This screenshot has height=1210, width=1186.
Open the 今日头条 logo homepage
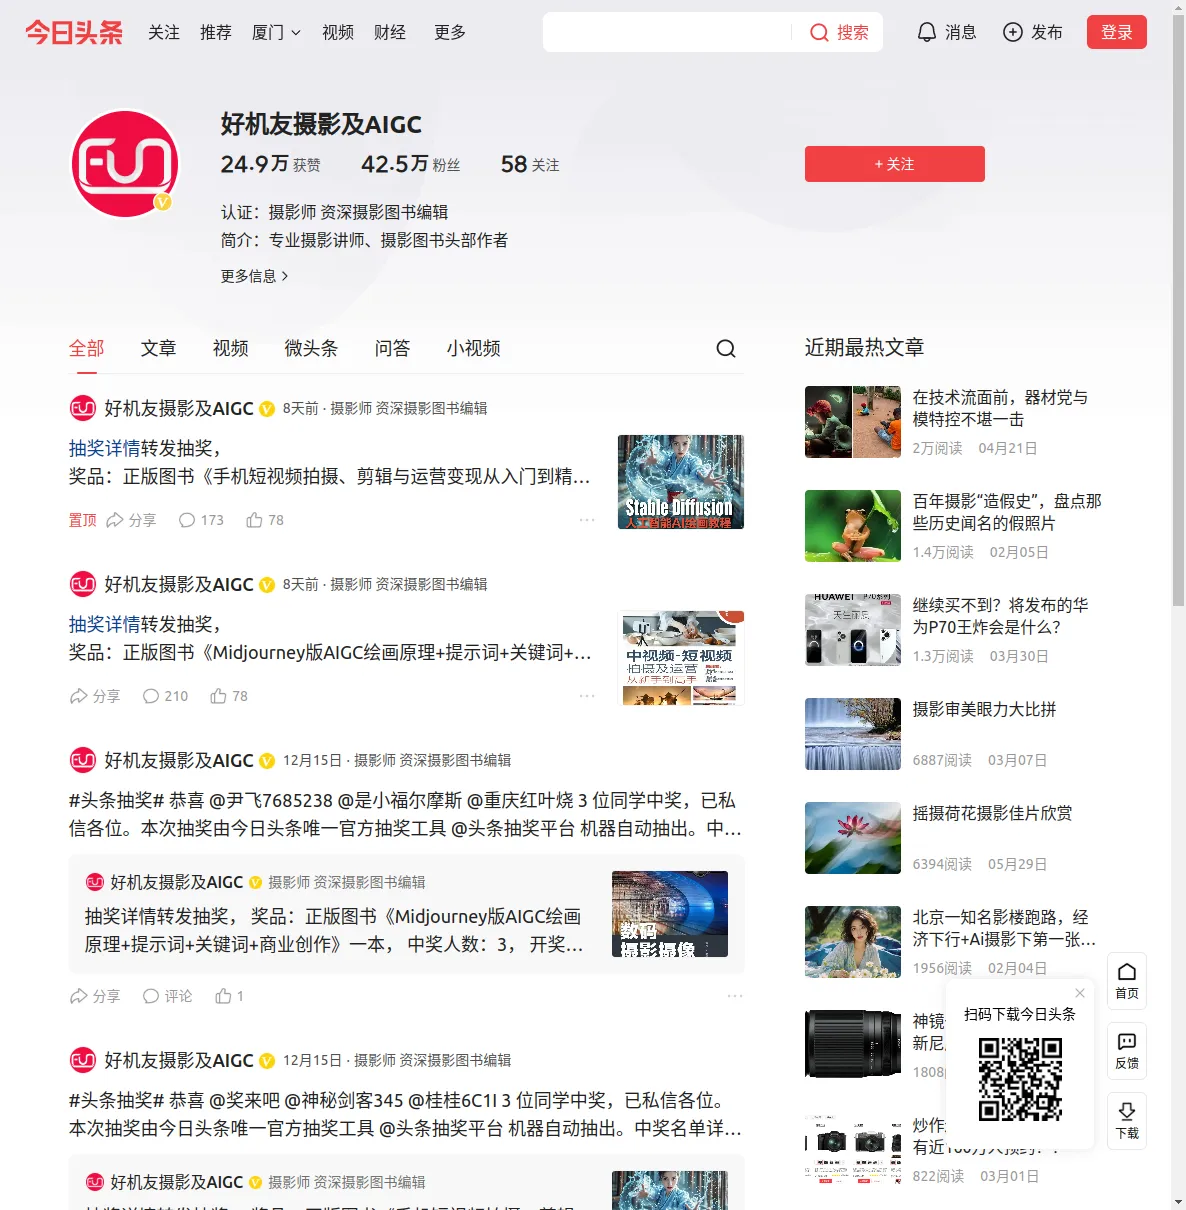74,32
